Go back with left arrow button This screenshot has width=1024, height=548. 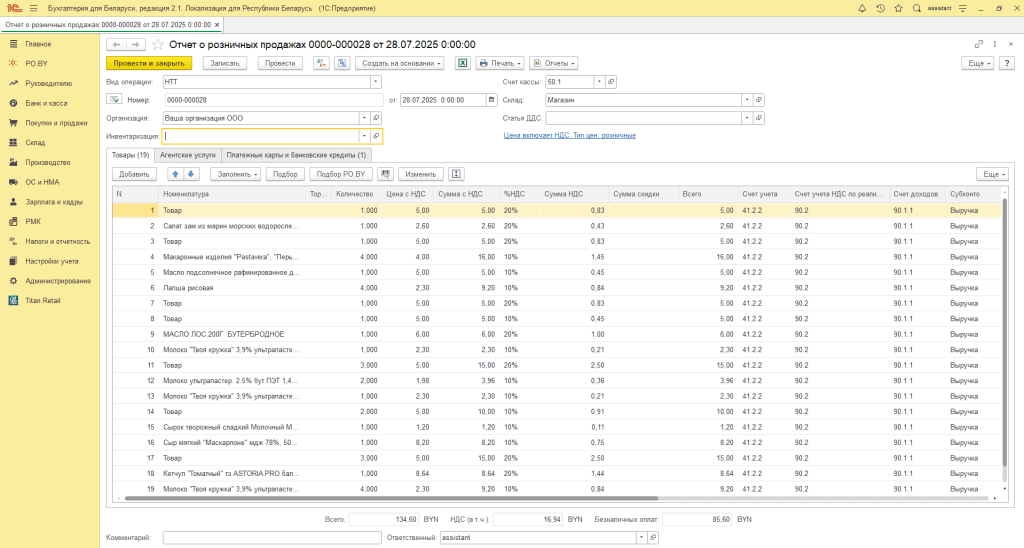116,44
